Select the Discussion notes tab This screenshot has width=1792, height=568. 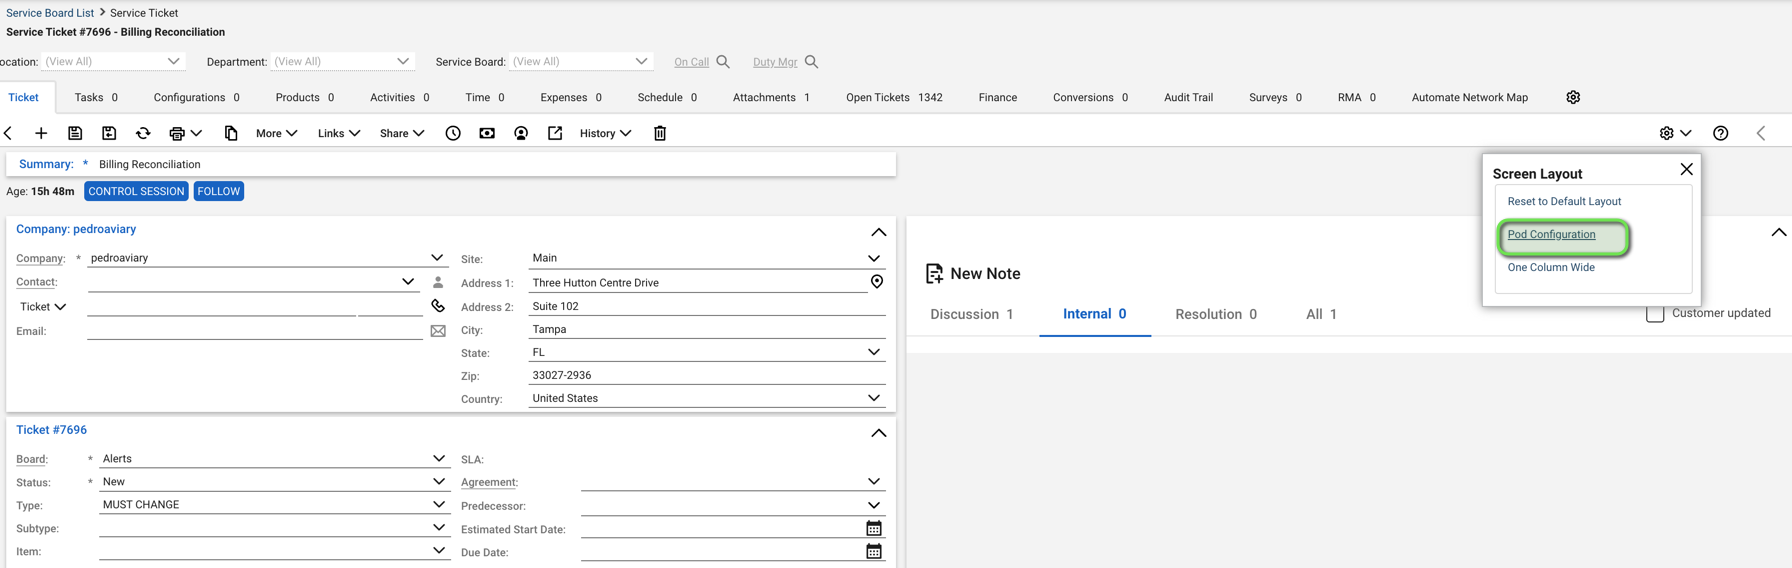971,314
